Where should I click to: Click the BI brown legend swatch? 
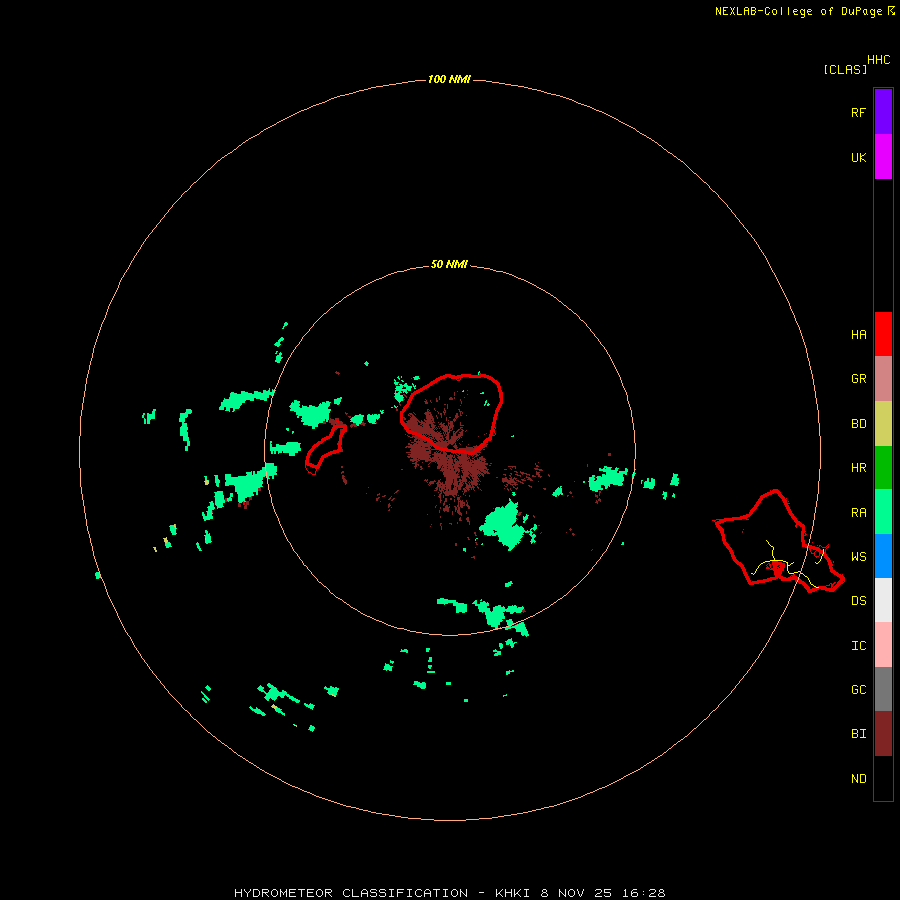click(883, 734)
